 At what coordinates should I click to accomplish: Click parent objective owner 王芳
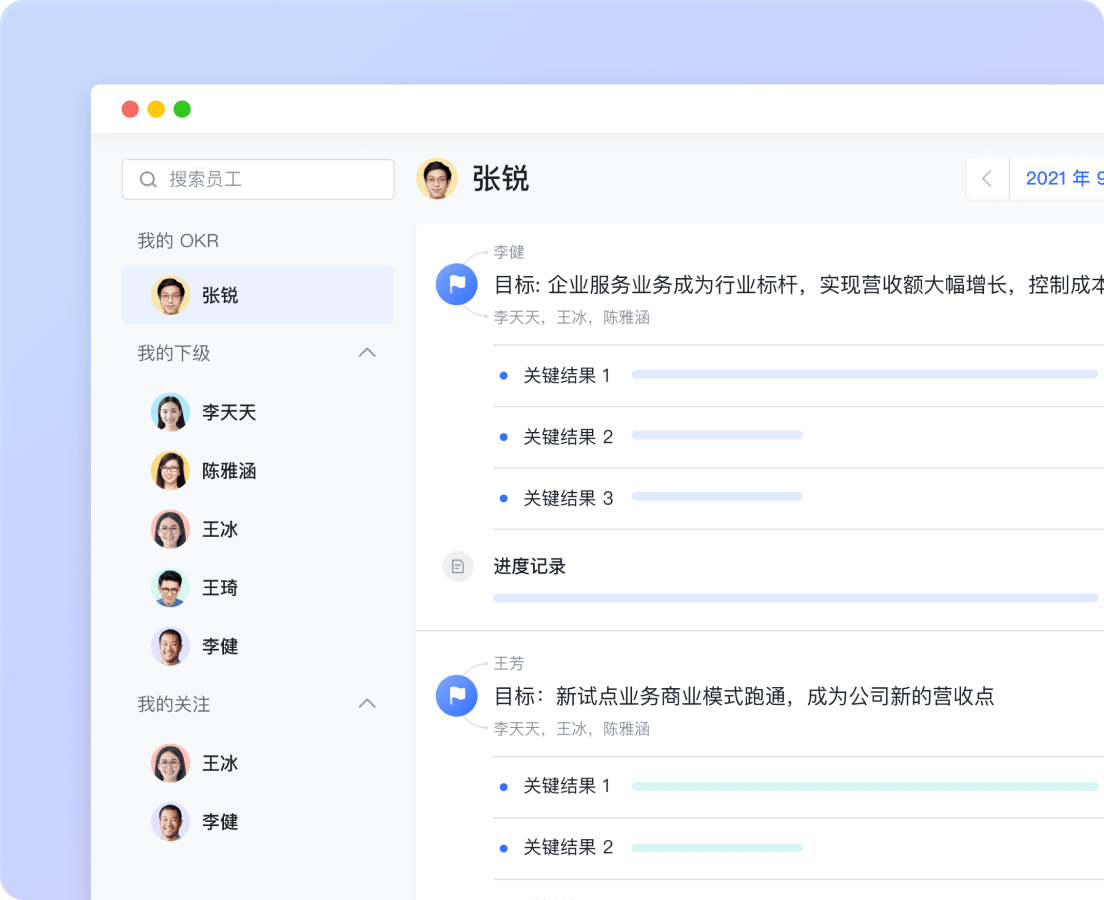(509, 663)
